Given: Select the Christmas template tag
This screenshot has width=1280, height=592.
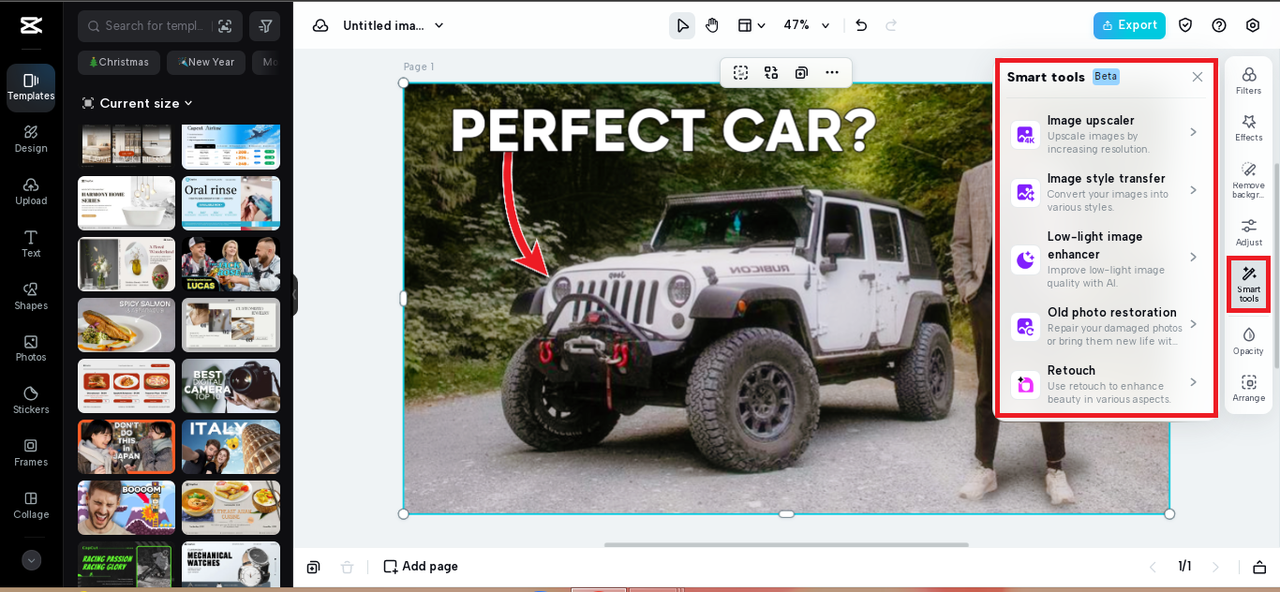Looking at the screenshot, I should [x=119, y=62].
